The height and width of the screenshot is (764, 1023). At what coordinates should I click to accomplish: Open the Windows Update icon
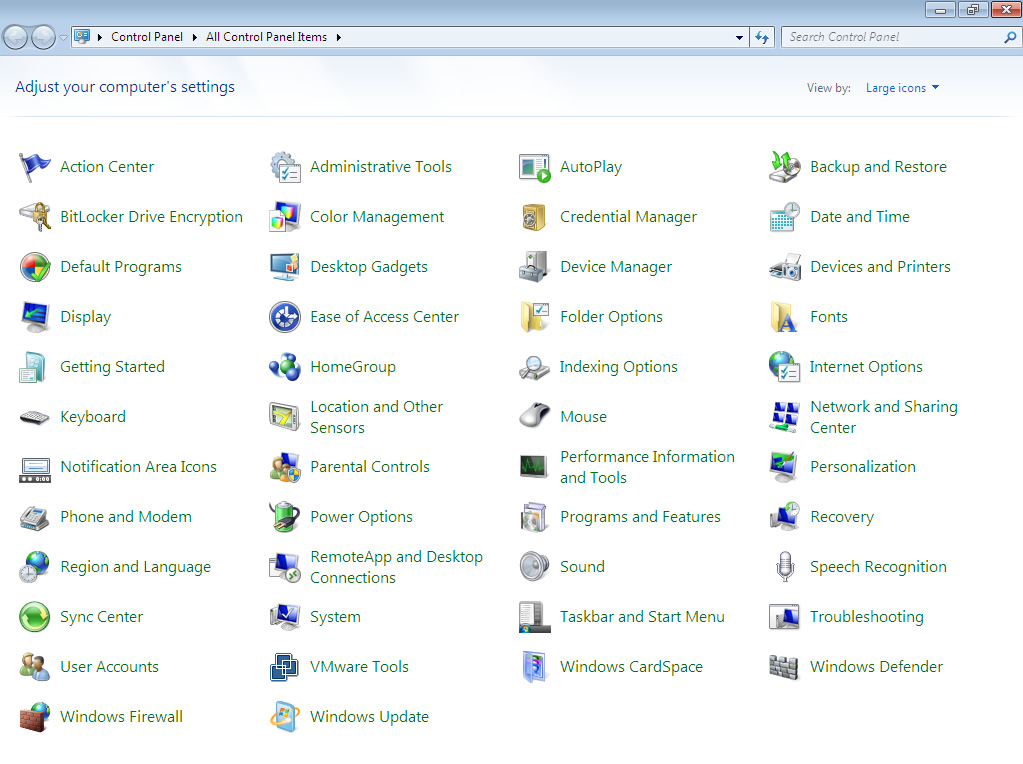[285, 717]
